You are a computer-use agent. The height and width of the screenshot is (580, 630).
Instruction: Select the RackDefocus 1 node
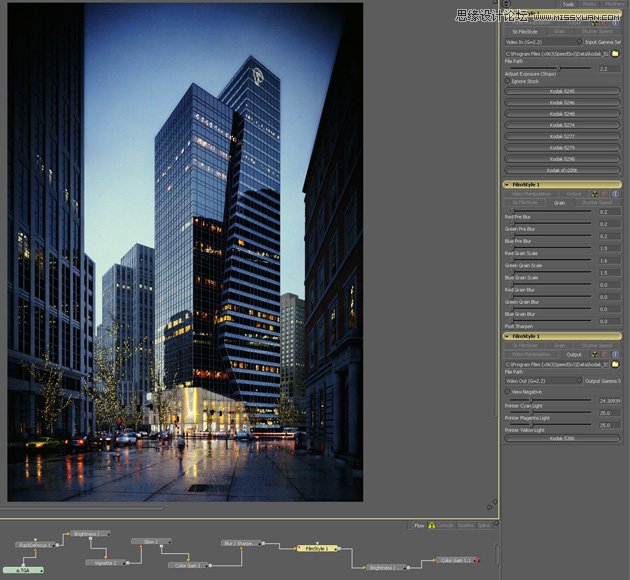(x=35, y=545)
